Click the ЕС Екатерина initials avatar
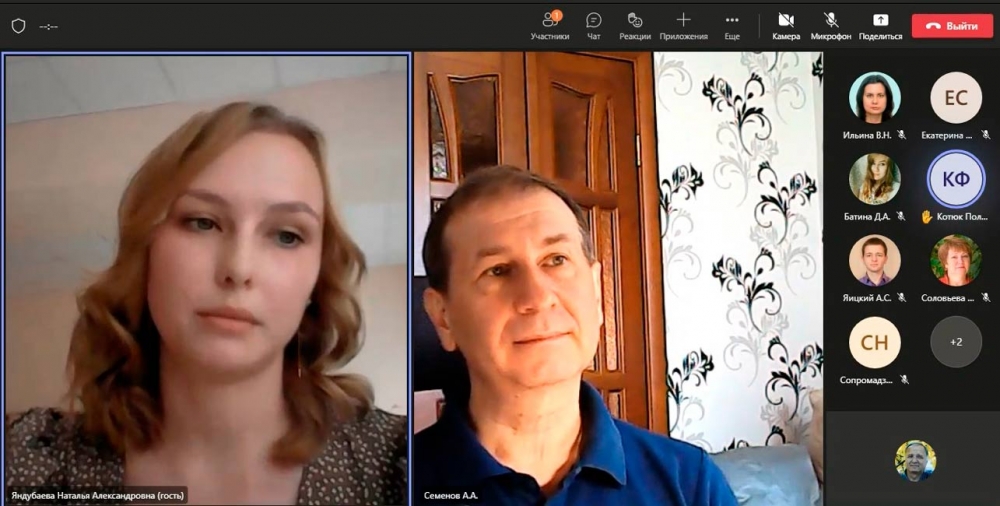Screen dimensions: 1000x506 coord(956,98)
